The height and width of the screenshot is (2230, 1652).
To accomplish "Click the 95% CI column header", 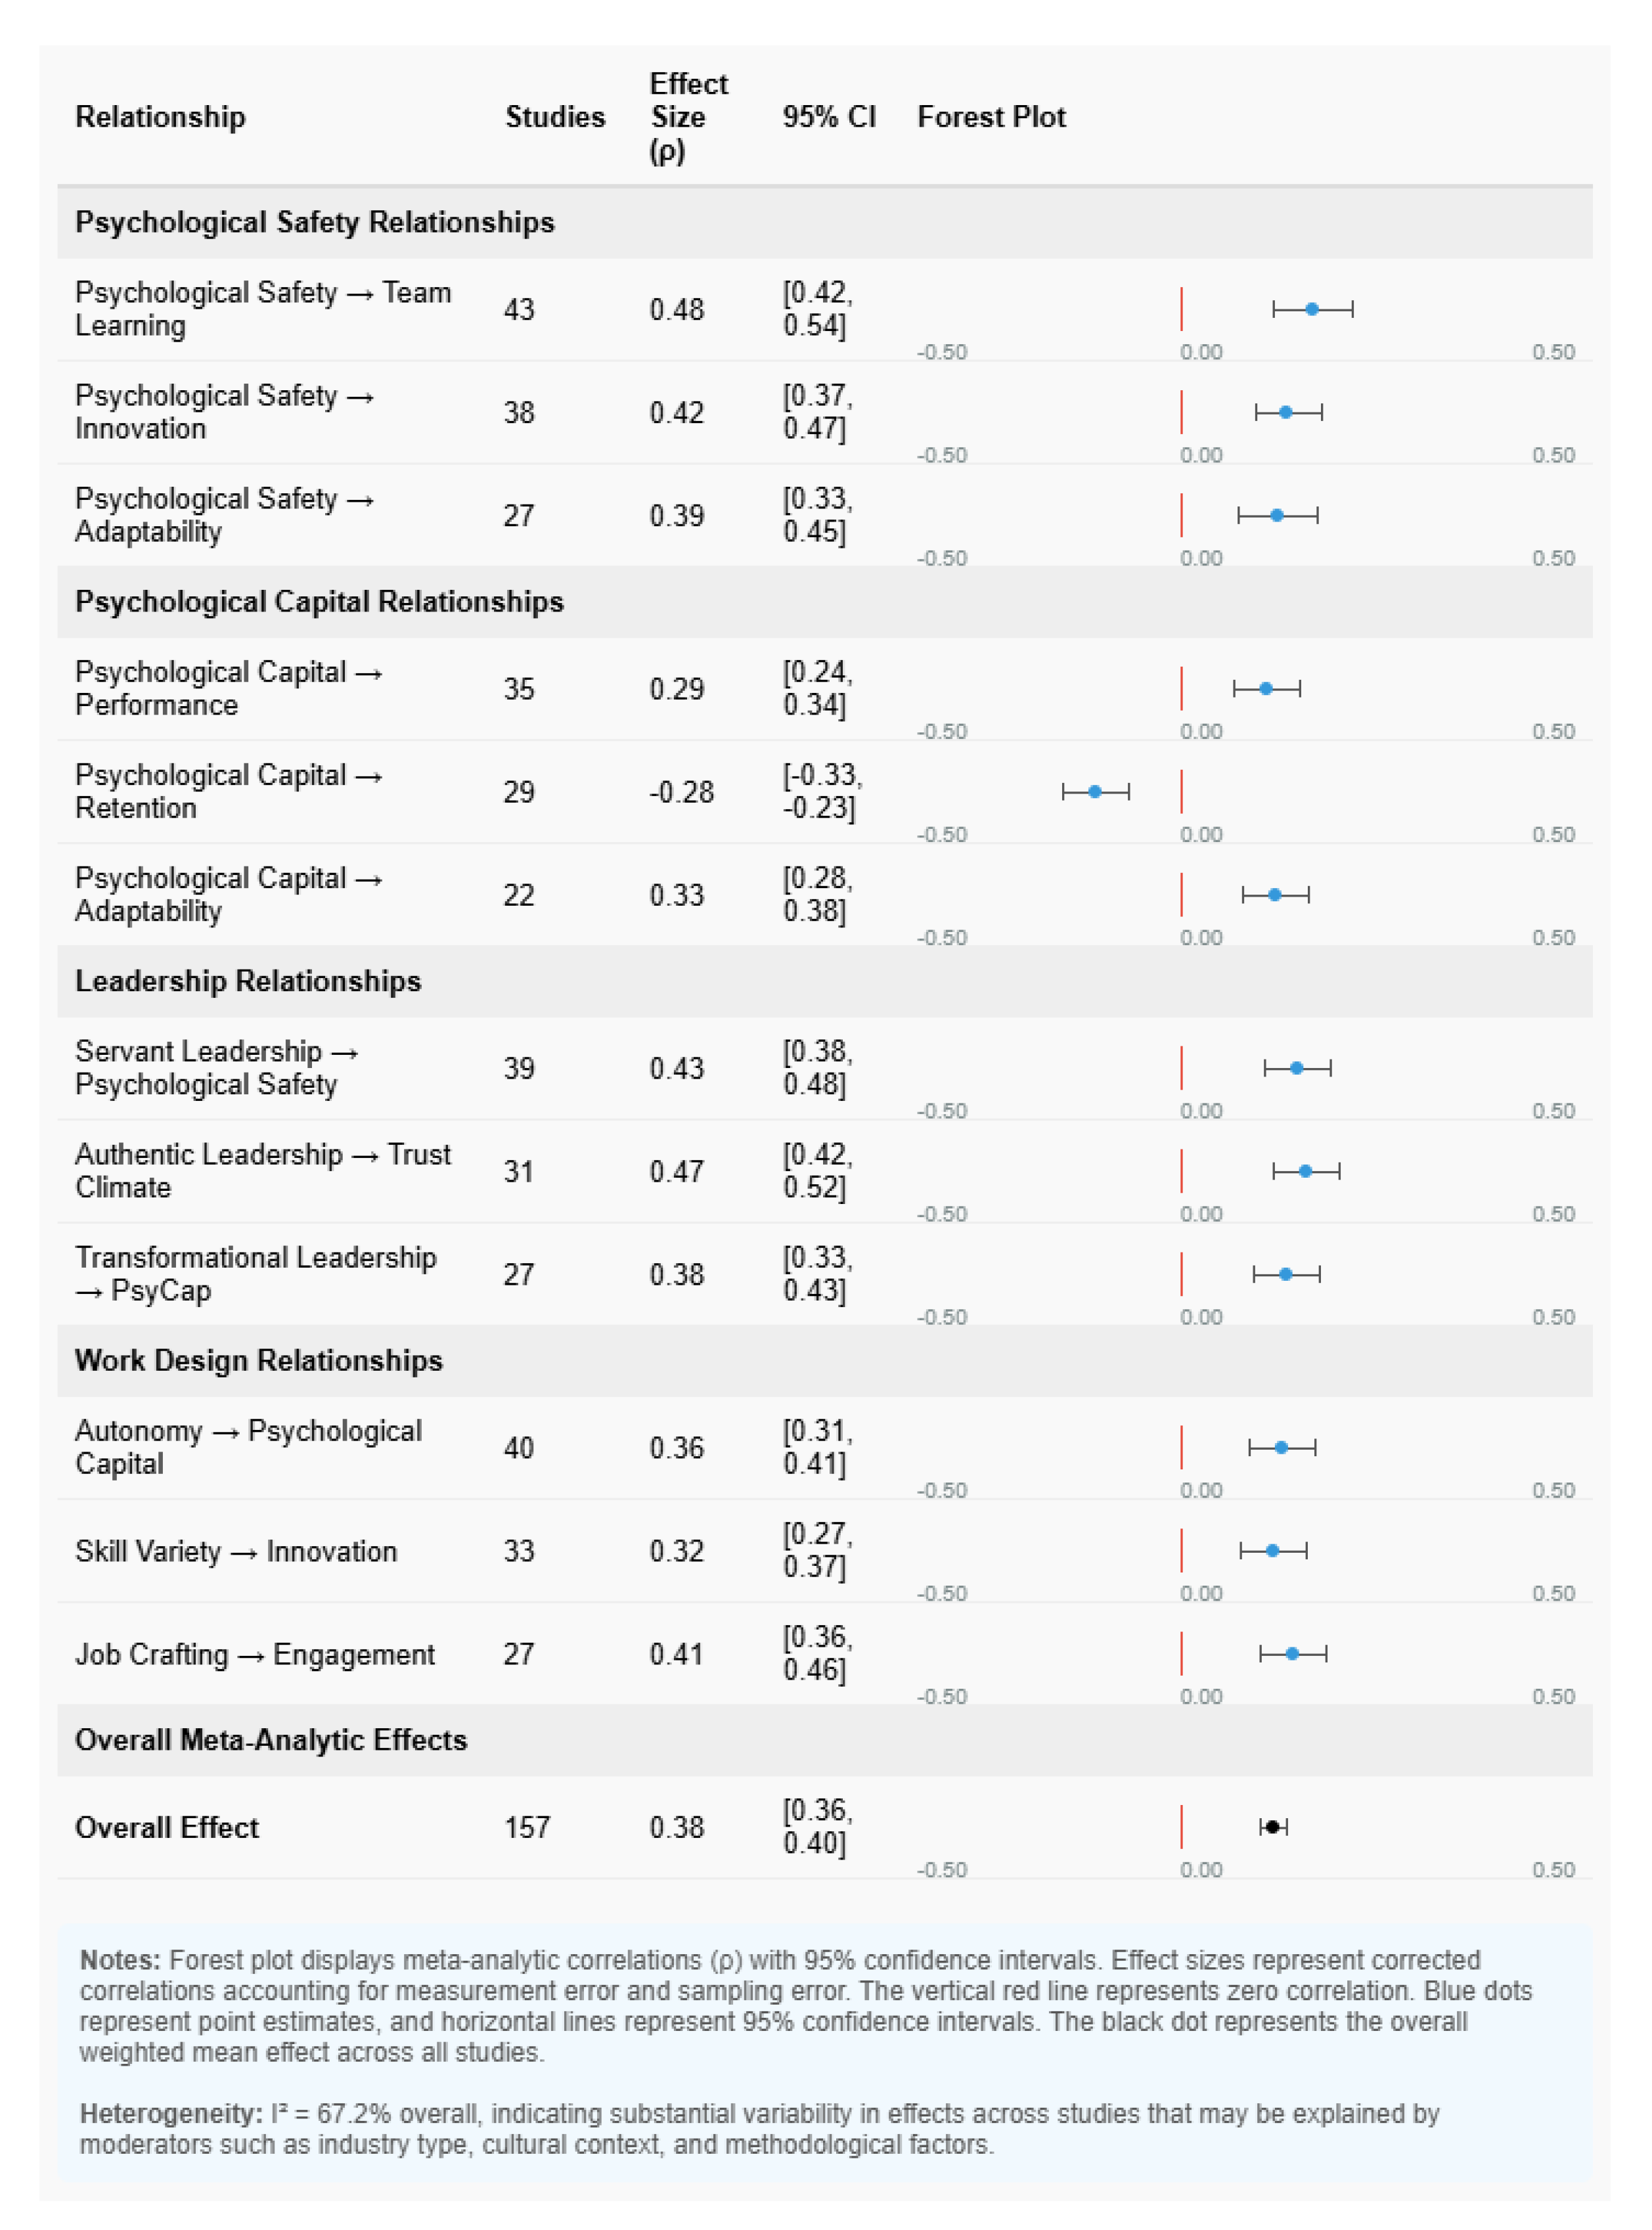I will [x=829, y=117].
